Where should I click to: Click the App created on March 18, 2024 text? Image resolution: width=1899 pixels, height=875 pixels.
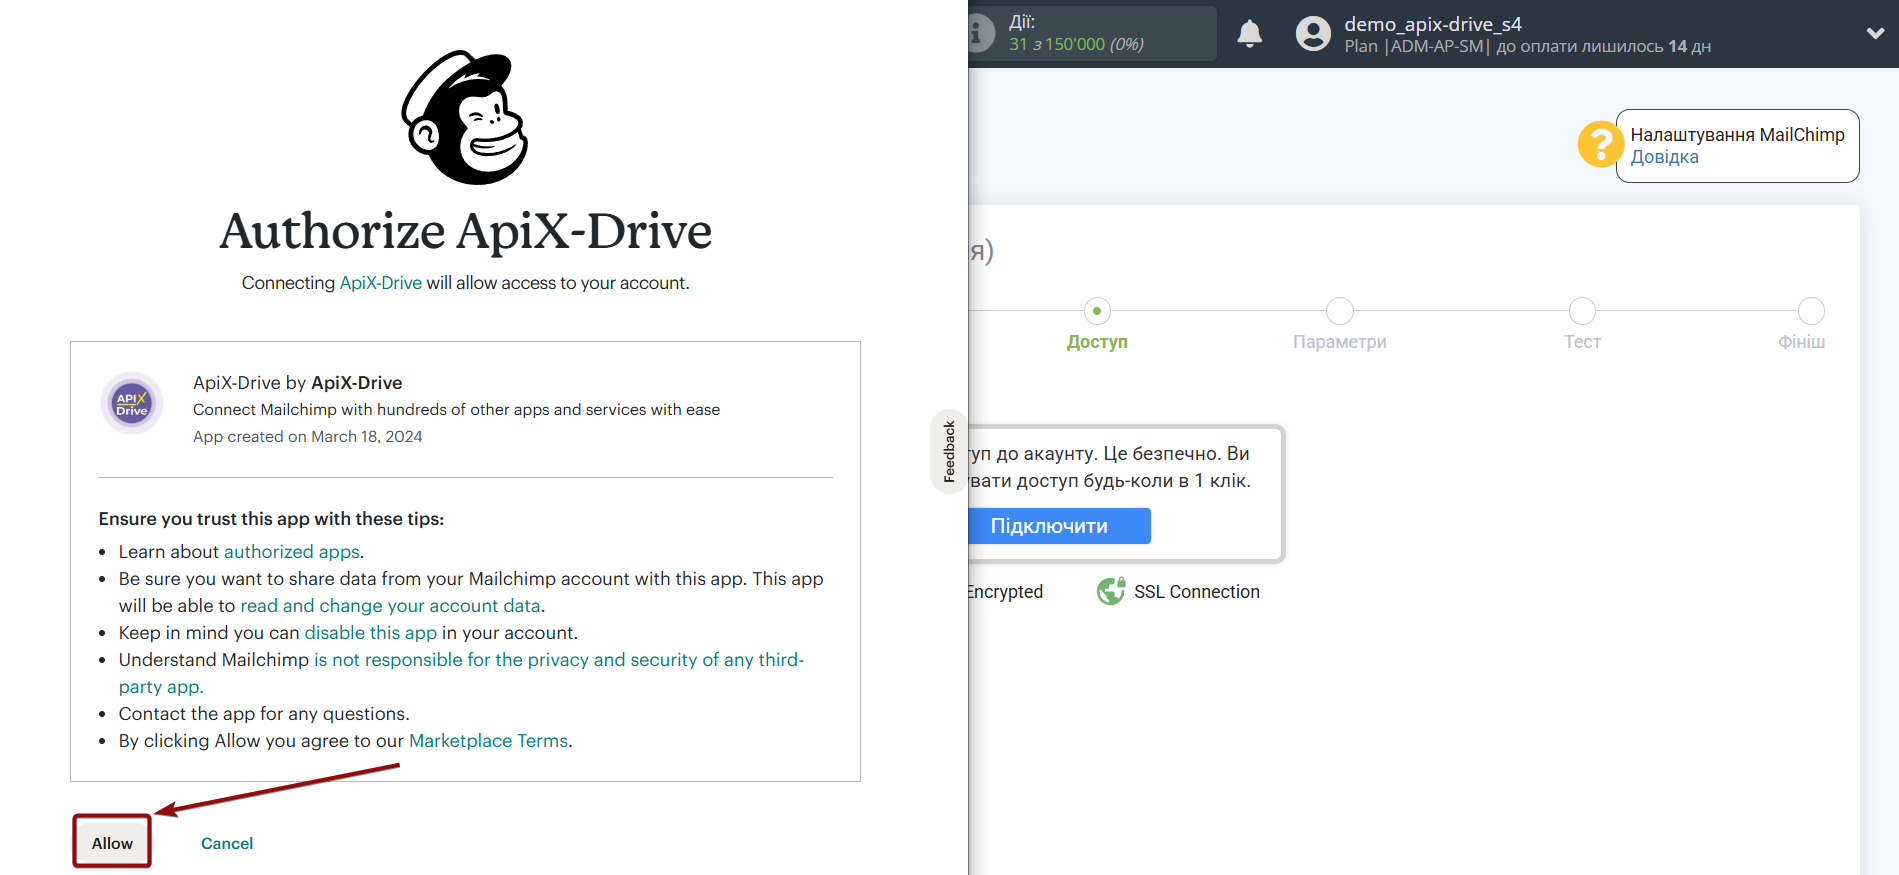point(307,437)
